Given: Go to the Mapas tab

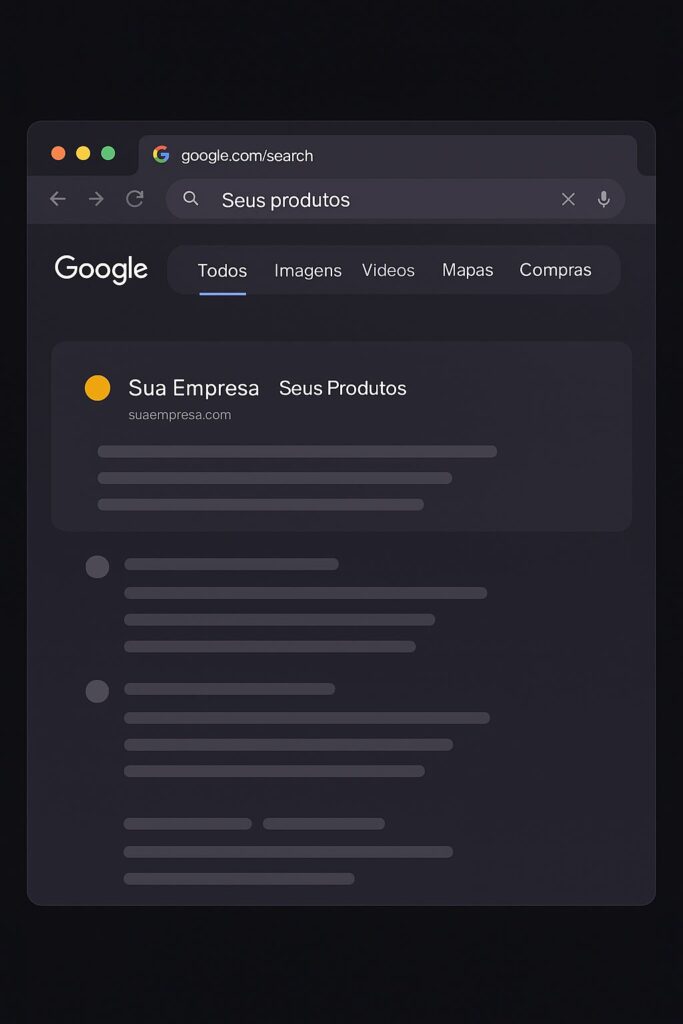Looking at the screenshot, I should 467,270.
